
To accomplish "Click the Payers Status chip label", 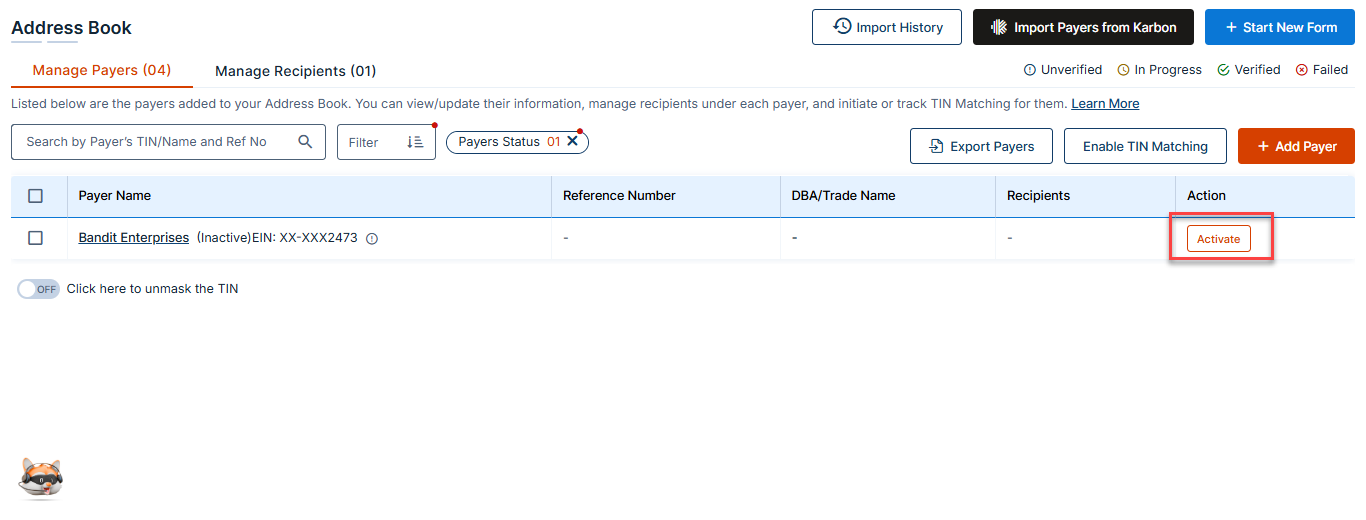I will click(x=499, y=142).
